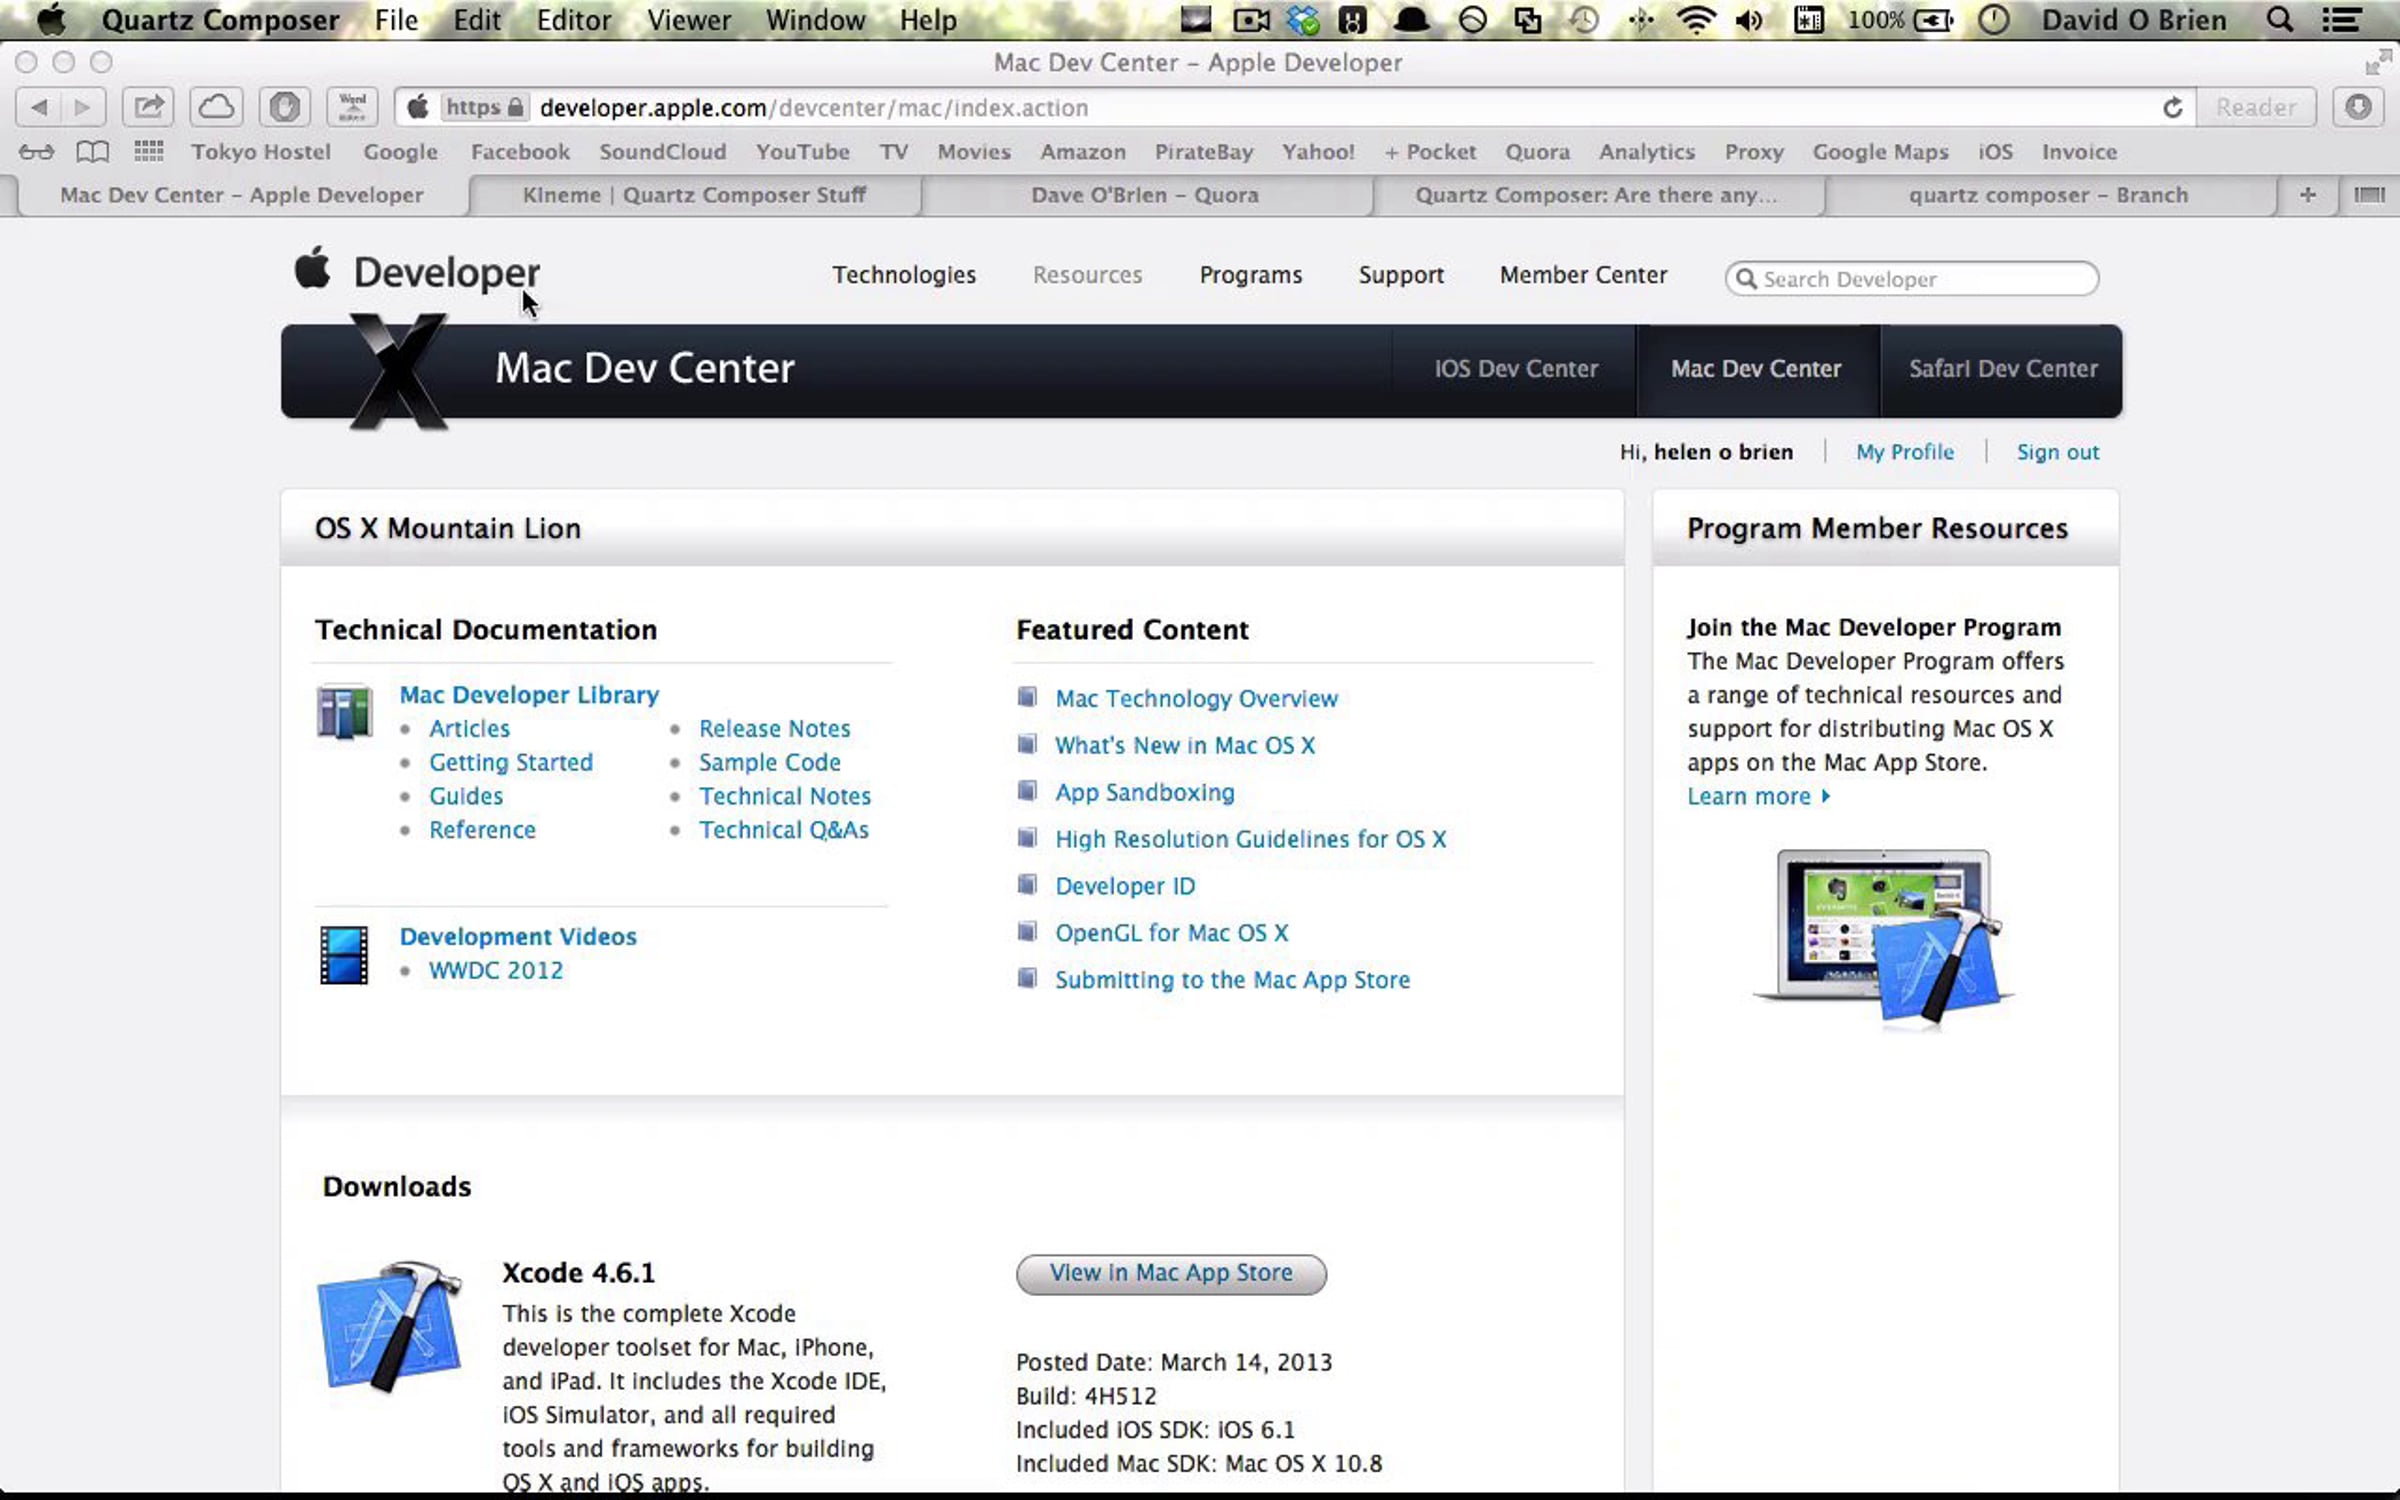The width and height of the screenshot is (2400, 1500).
Task: Click the Mac laptop with Xcode thumbnail
Action: (1884, 938)
